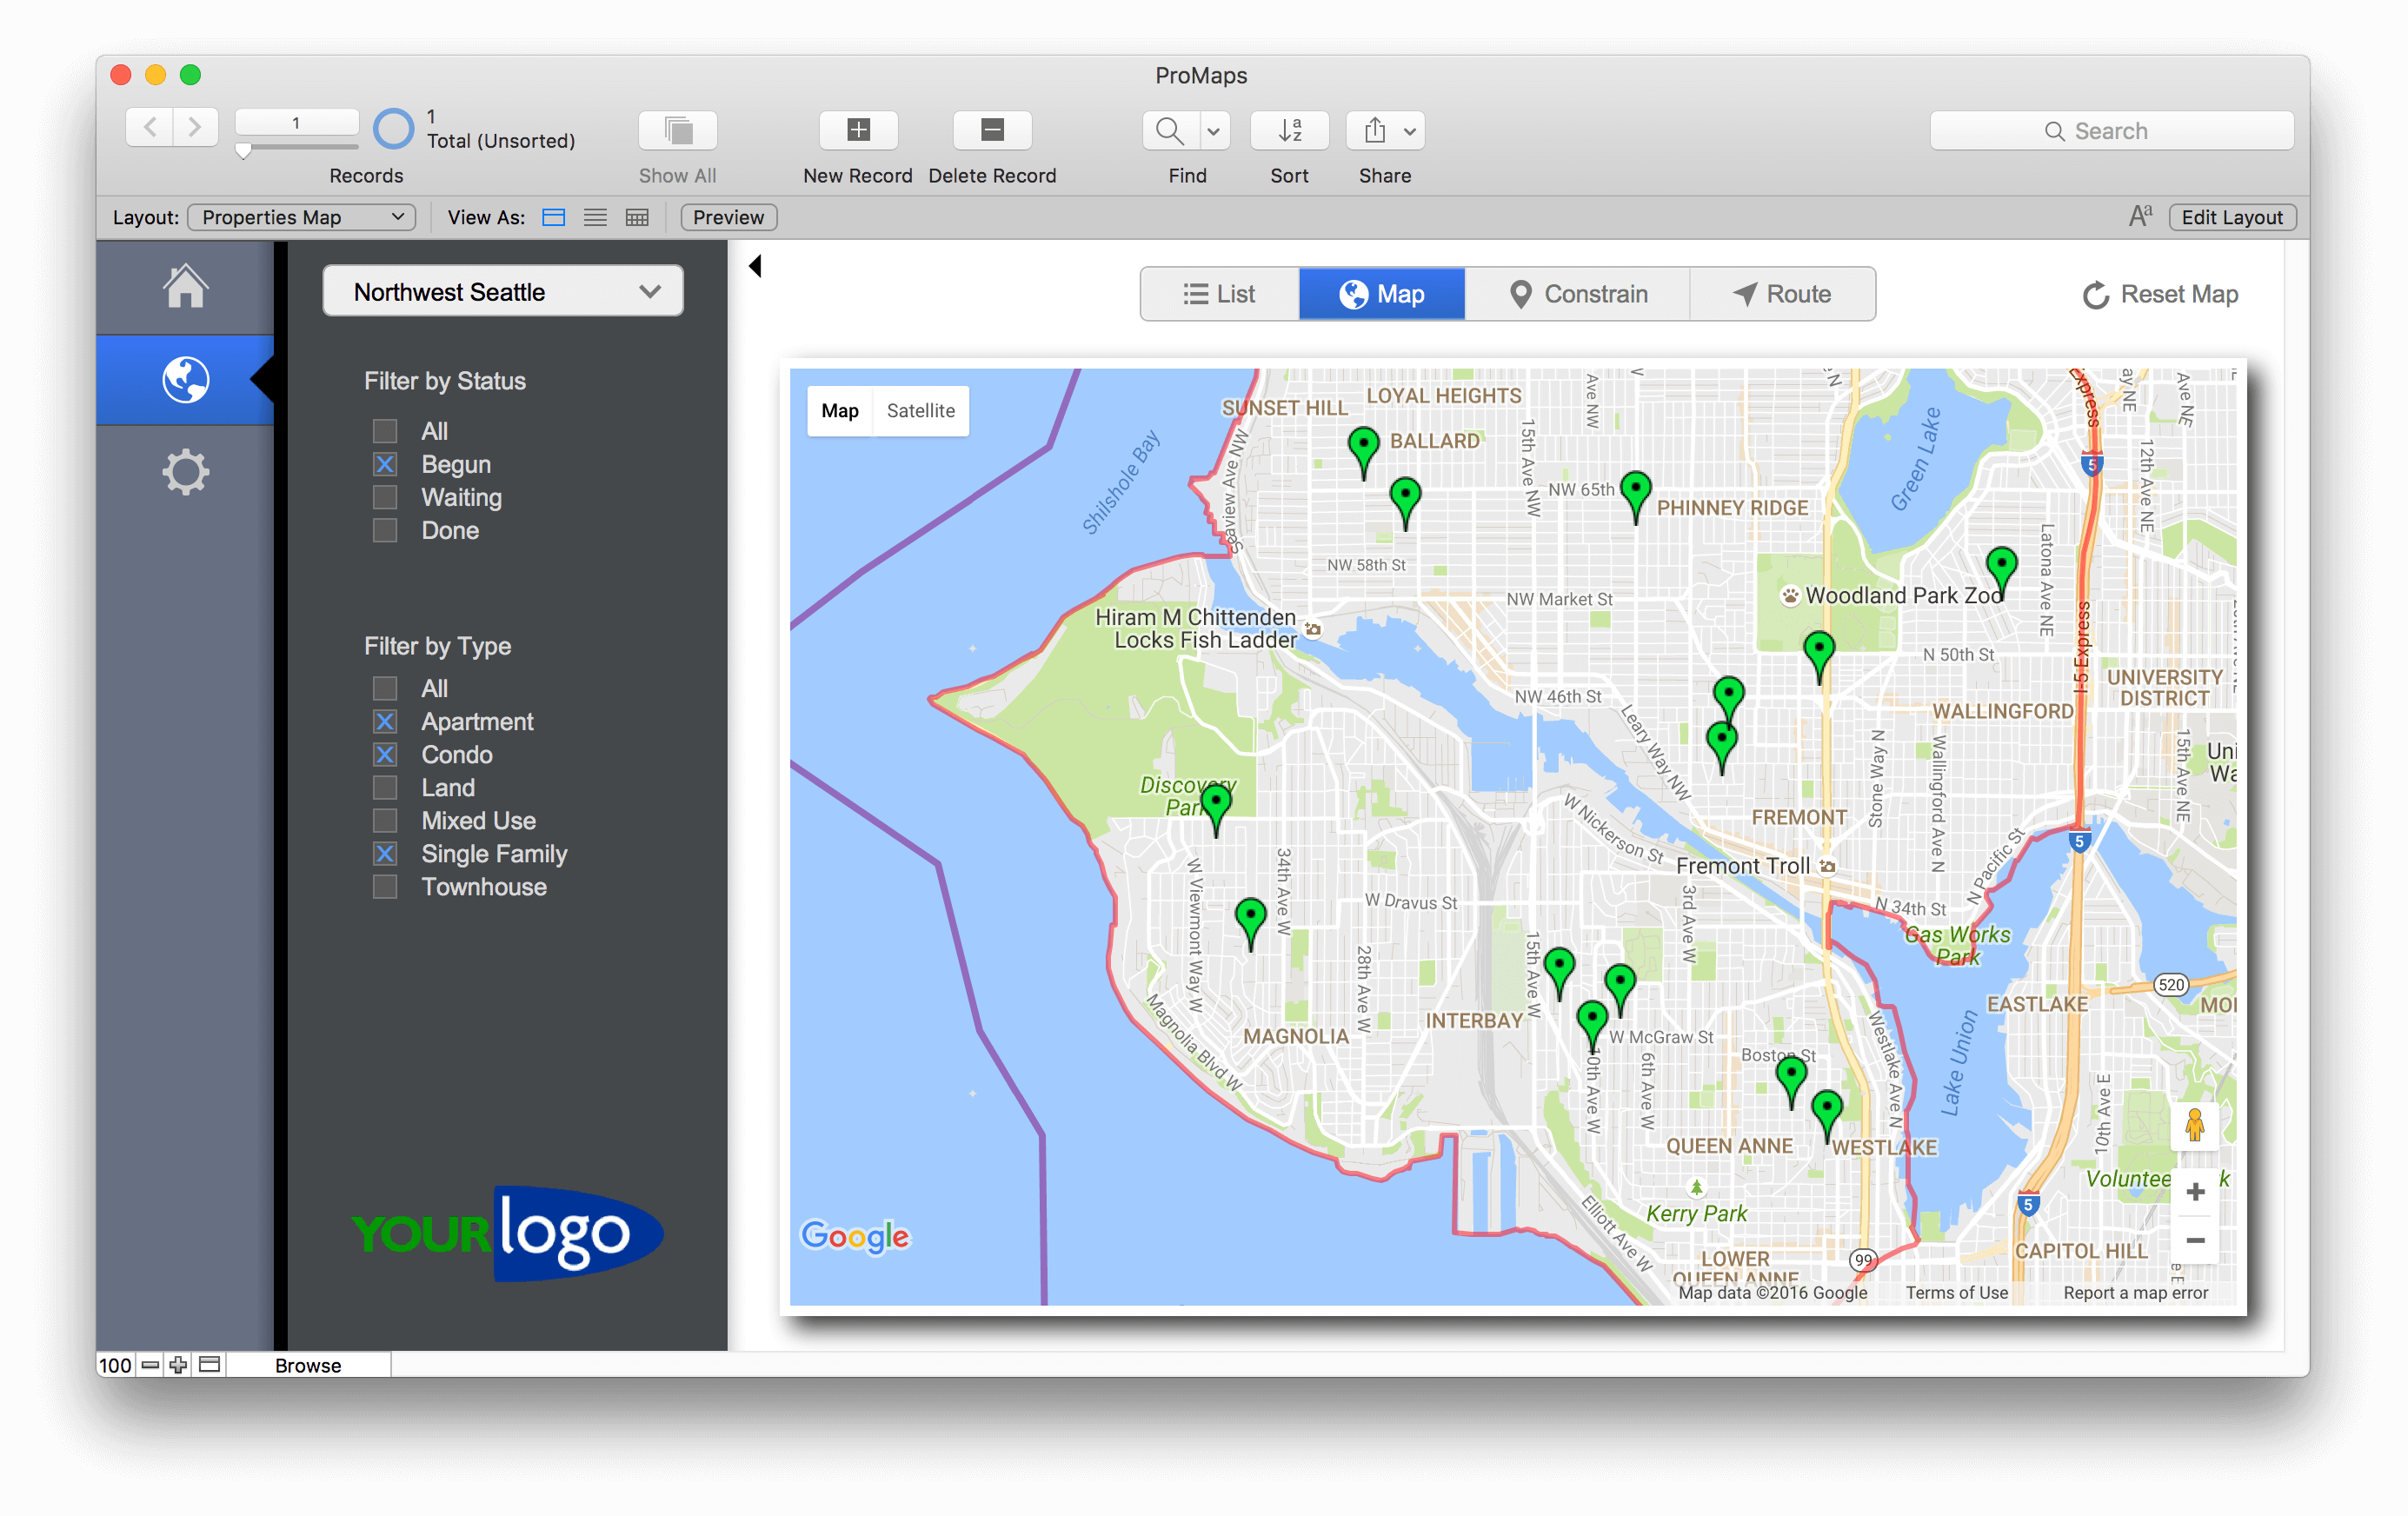Delete the current record
2408x1516 pixels.
pos(992,130)
